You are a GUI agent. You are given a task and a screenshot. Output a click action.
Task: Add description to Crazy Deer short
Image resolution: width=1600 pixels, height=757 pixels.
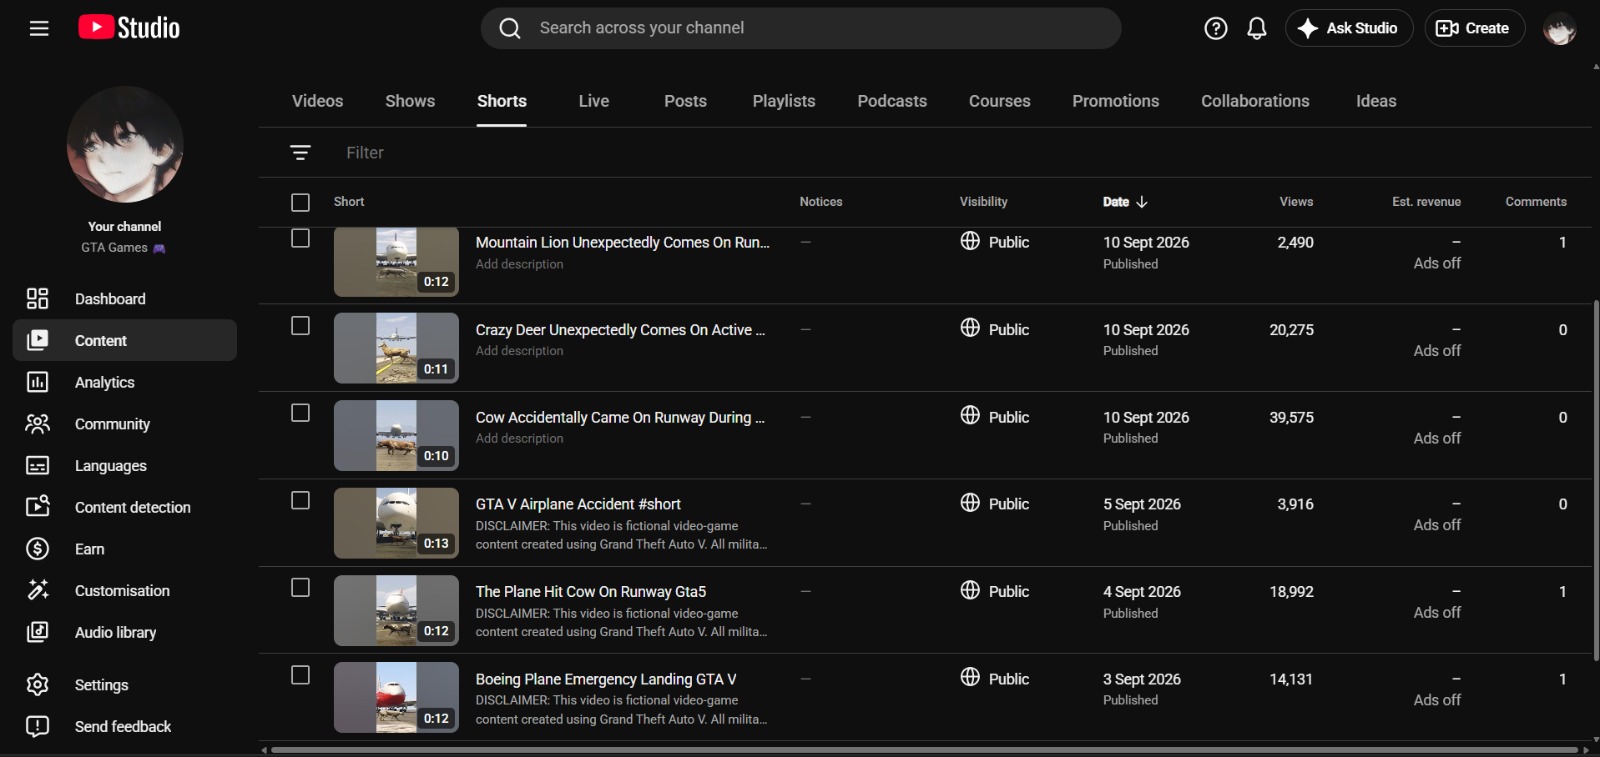coord(519,351)
